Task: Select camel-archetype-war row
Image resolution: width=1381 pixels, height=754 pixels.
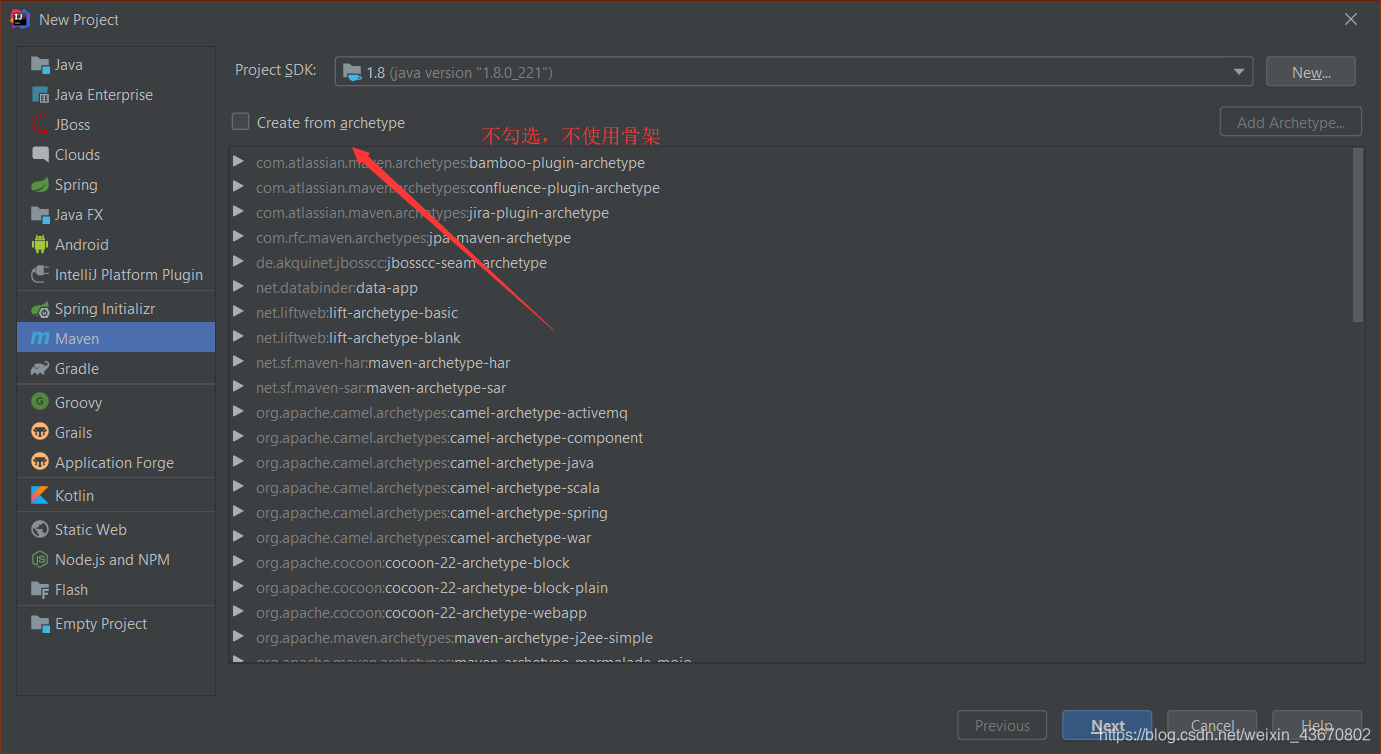Action: click(790, 537)
